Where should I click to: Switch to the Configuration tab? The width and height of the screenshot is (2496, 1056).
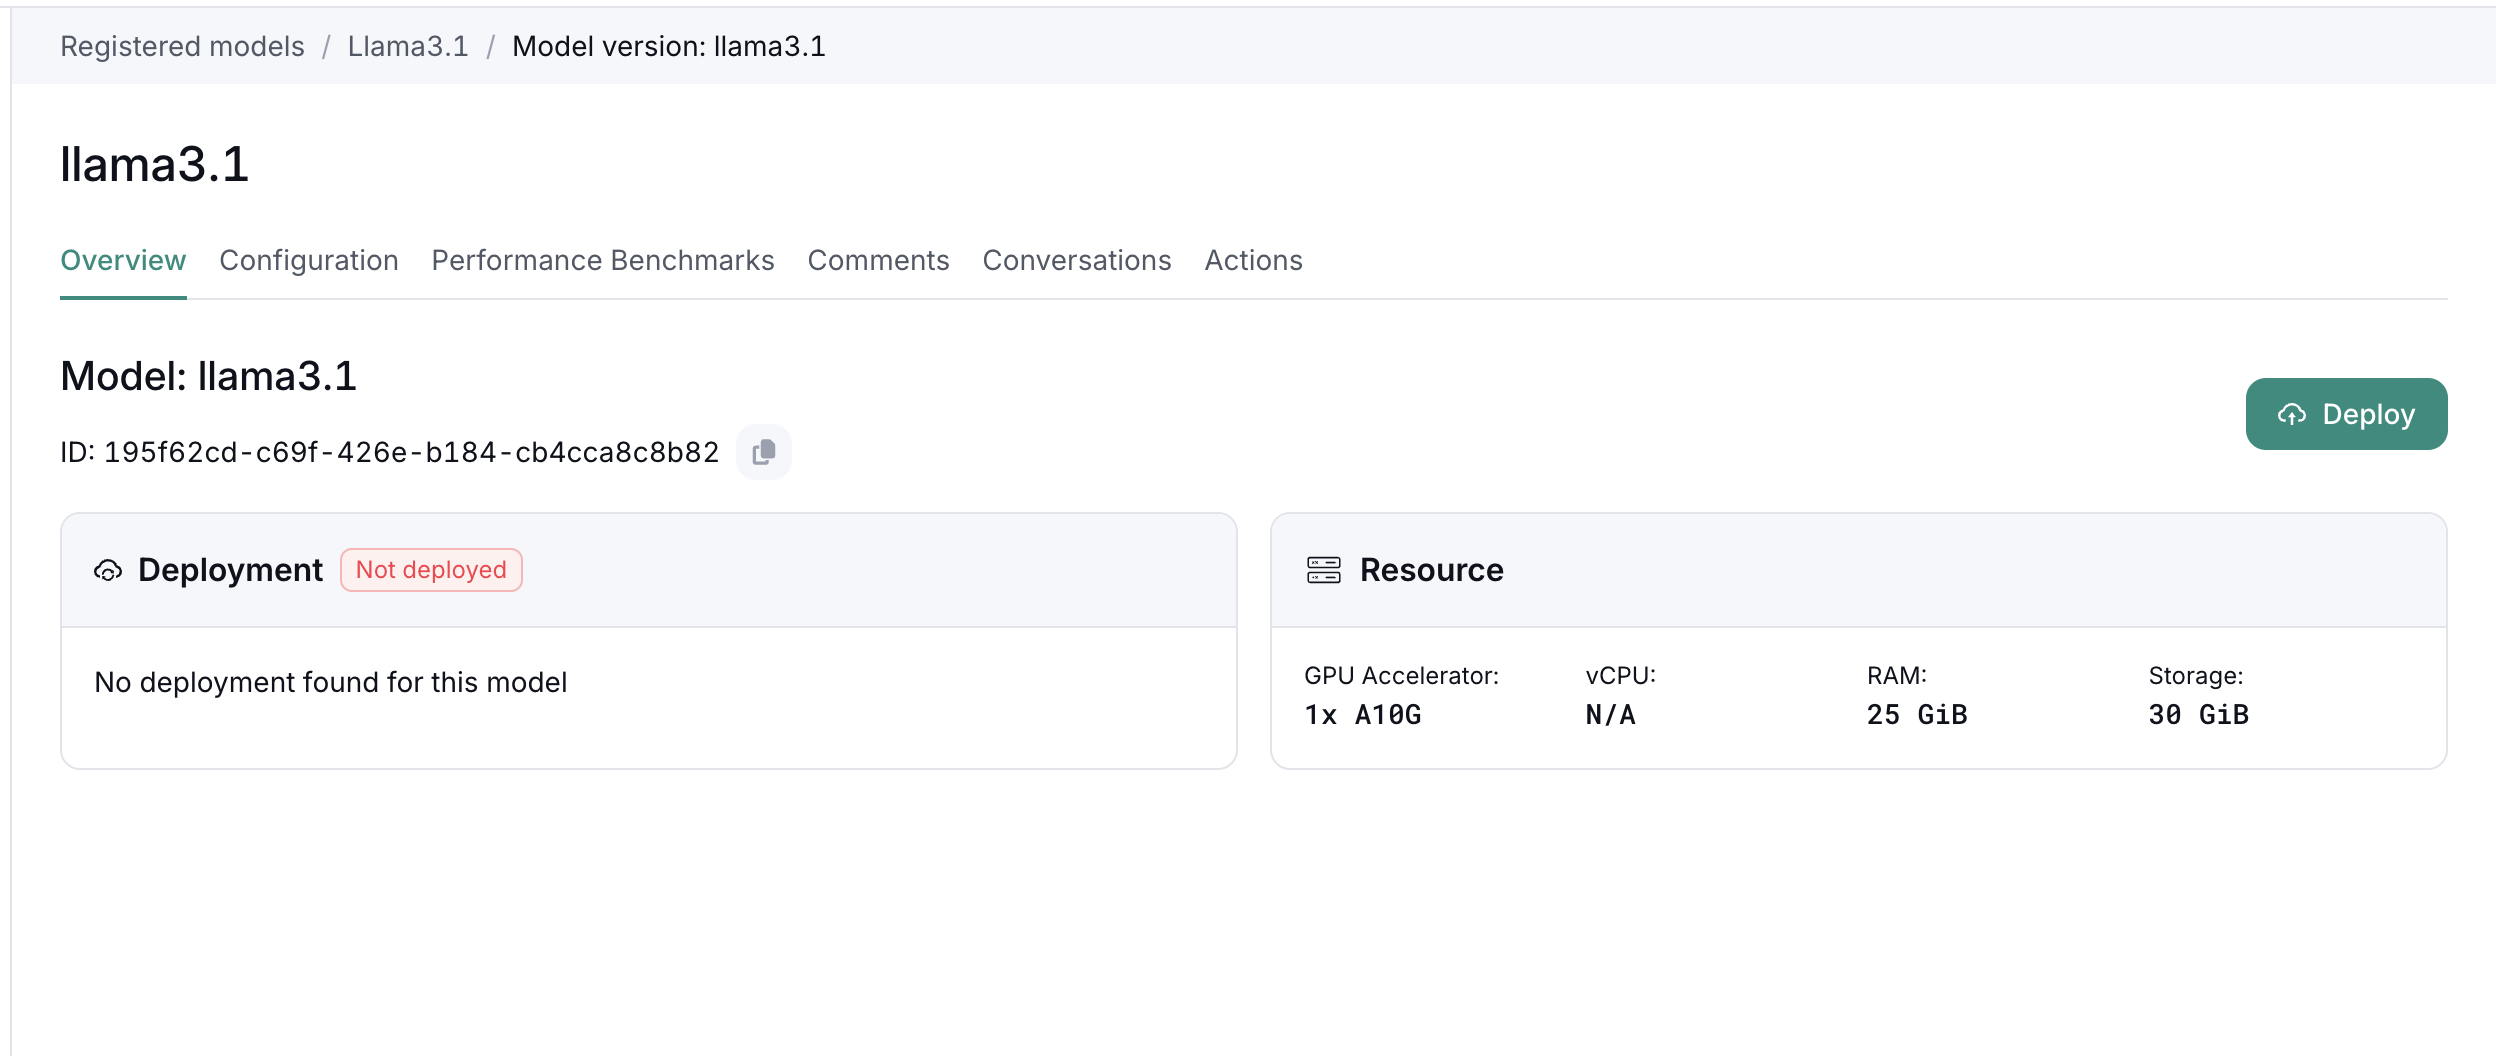click(x=308, y=260)
